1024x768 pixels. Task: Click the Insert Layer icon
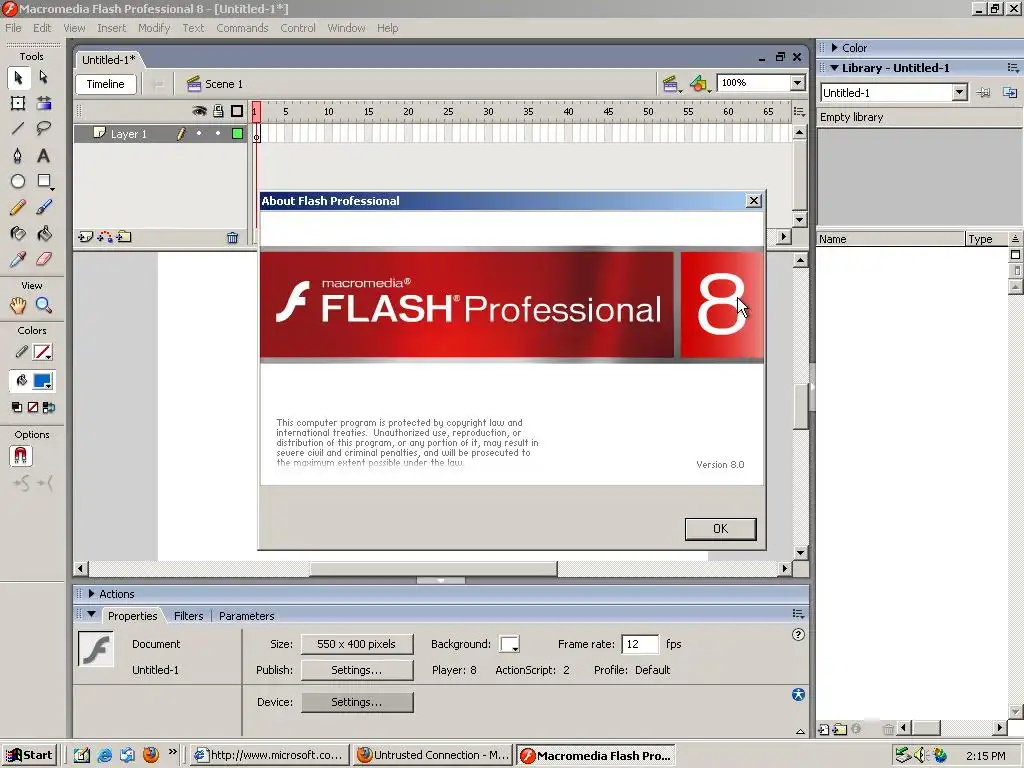[x=85, y=237]
